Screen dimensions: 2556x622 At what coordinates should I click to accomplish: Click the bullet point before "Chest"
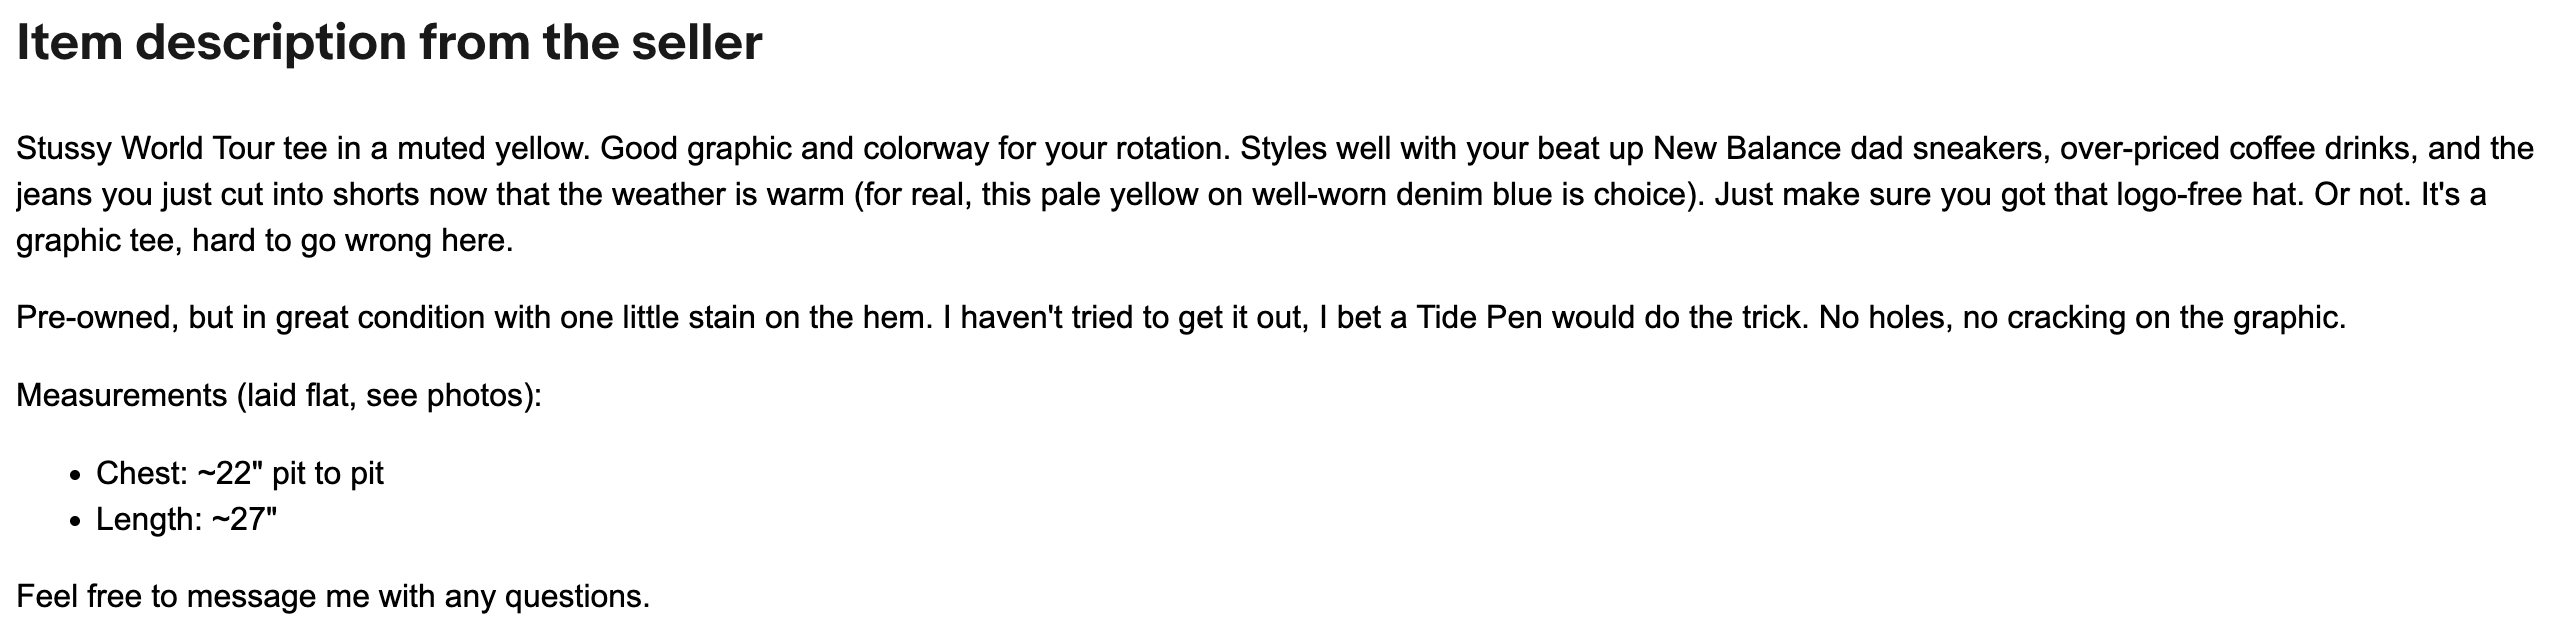[74, 476]
